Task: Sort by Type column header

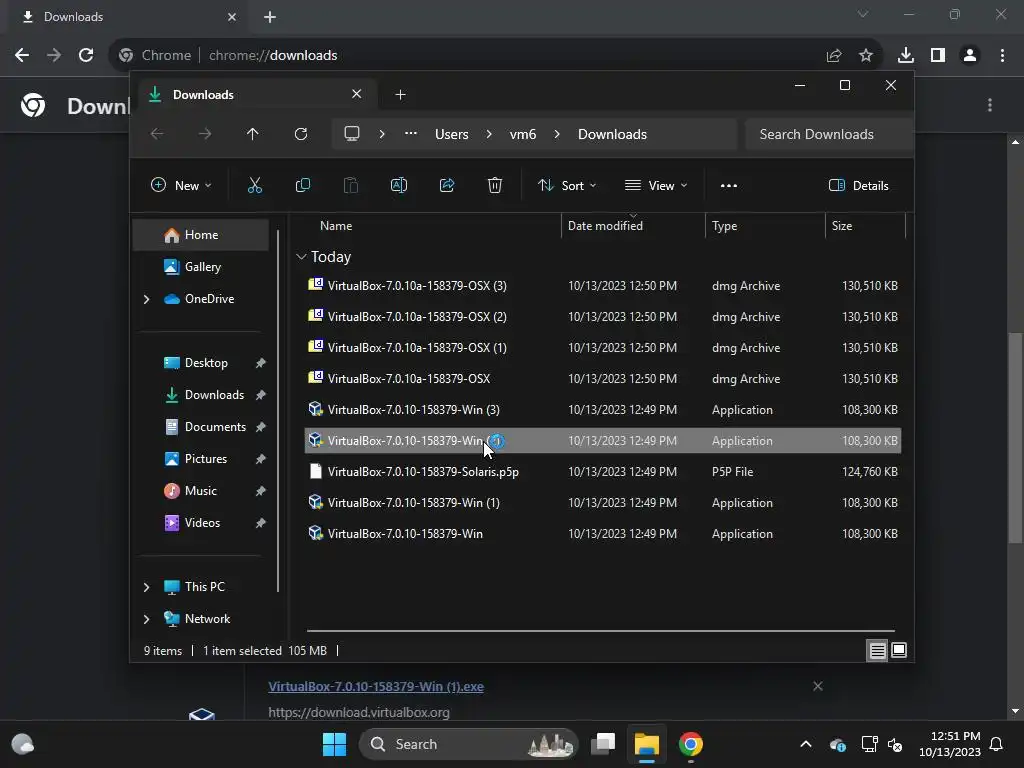Action: 724,226
